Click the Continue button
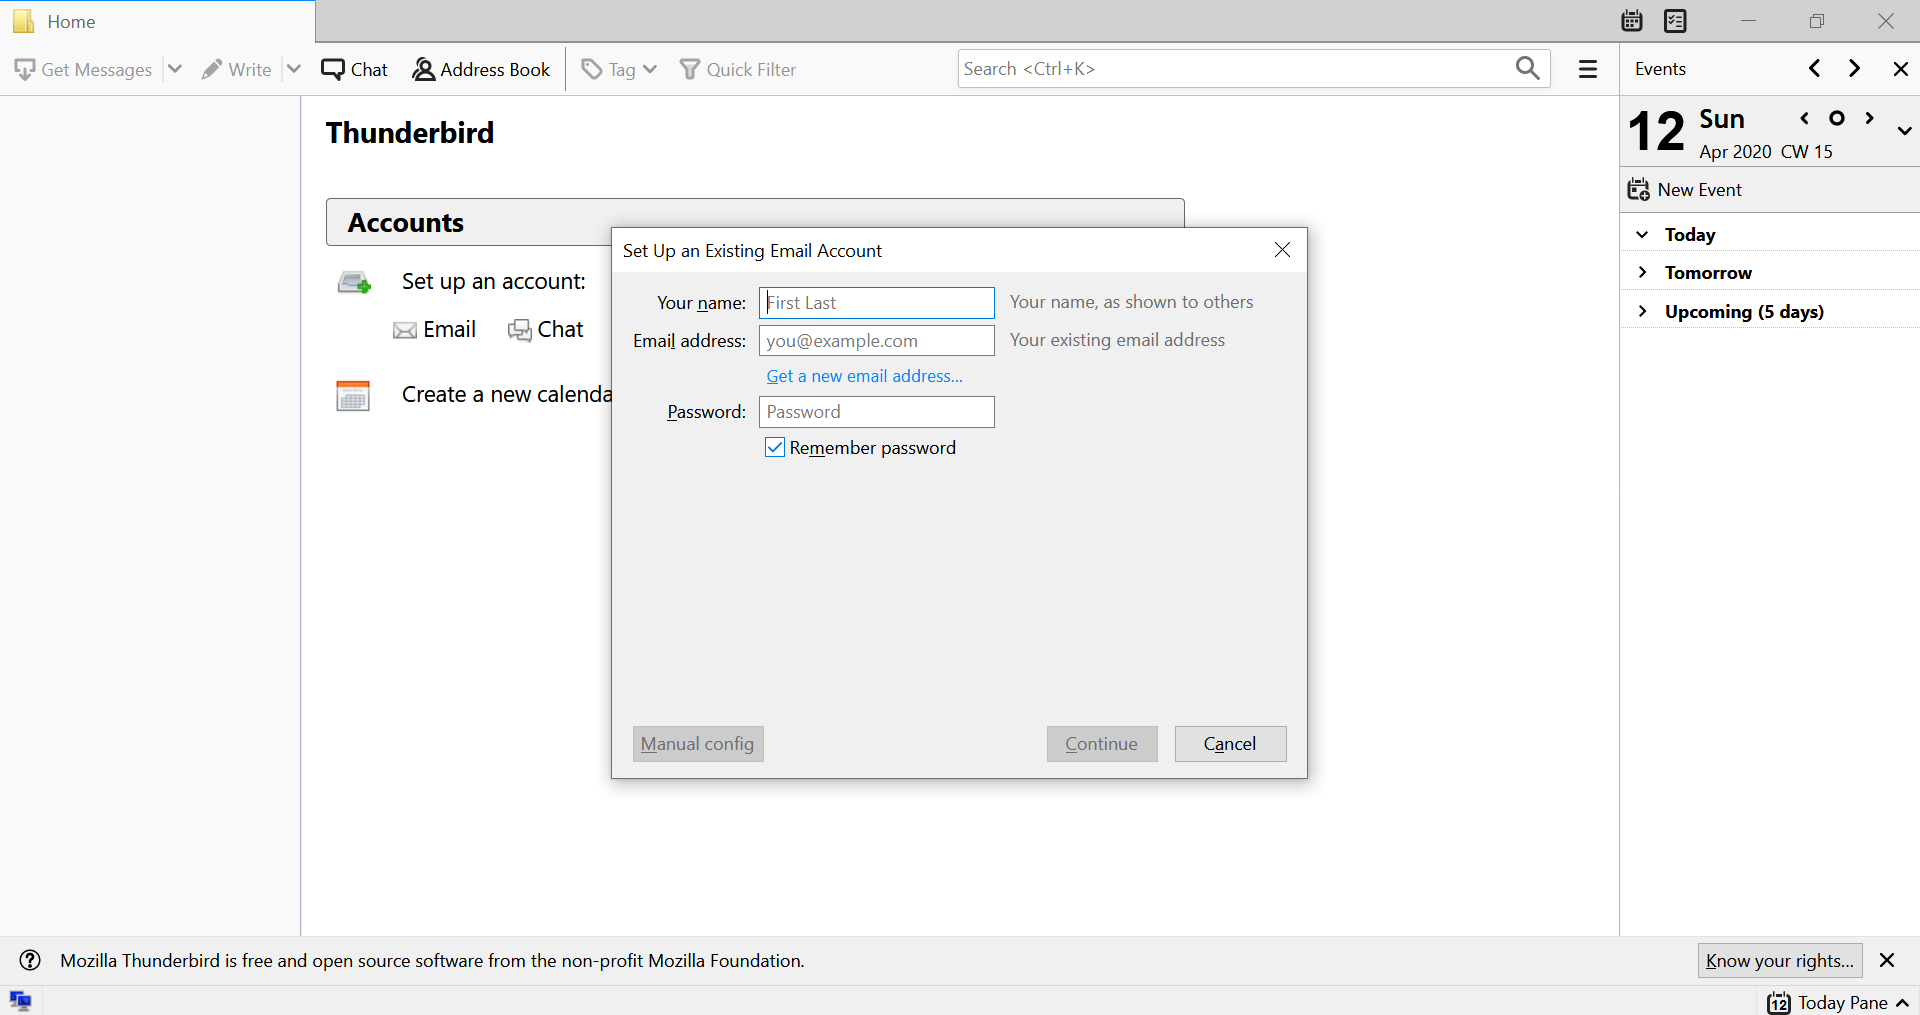 click(x=1102, y=744)
